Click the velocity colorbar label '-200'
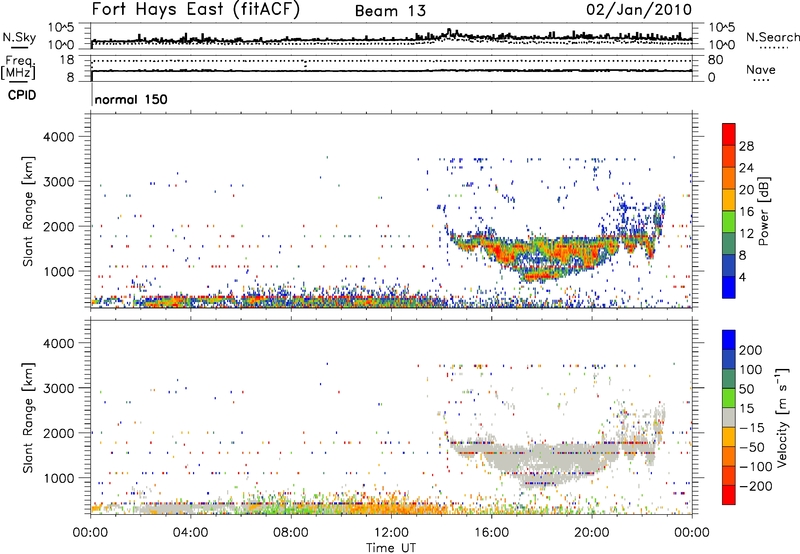This screenshot has width=800, height=554. (755, 486)
